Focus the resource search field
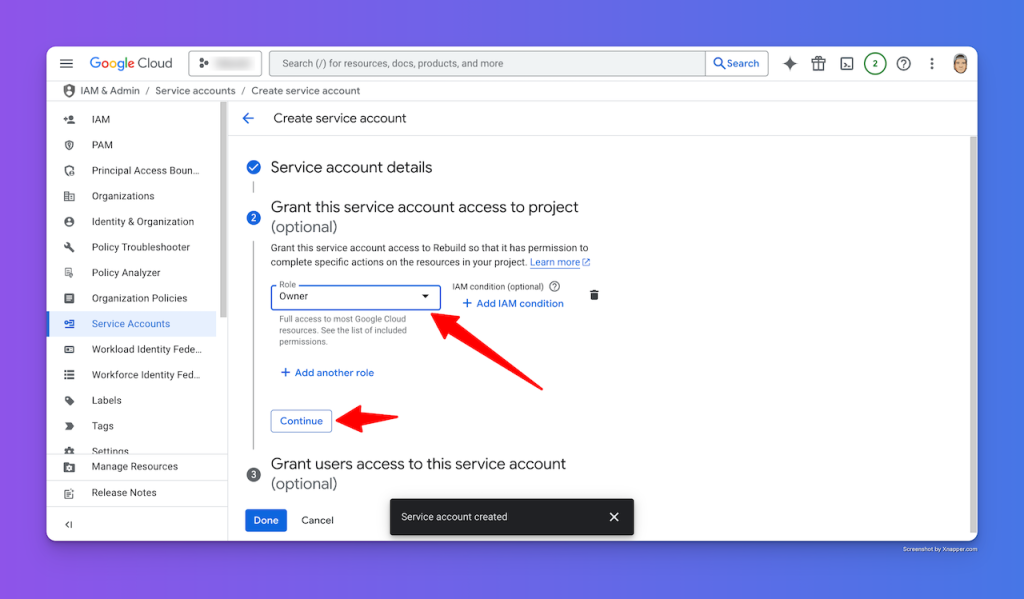Viewport: 1024px width, 599px height. (x=487, y=63)
